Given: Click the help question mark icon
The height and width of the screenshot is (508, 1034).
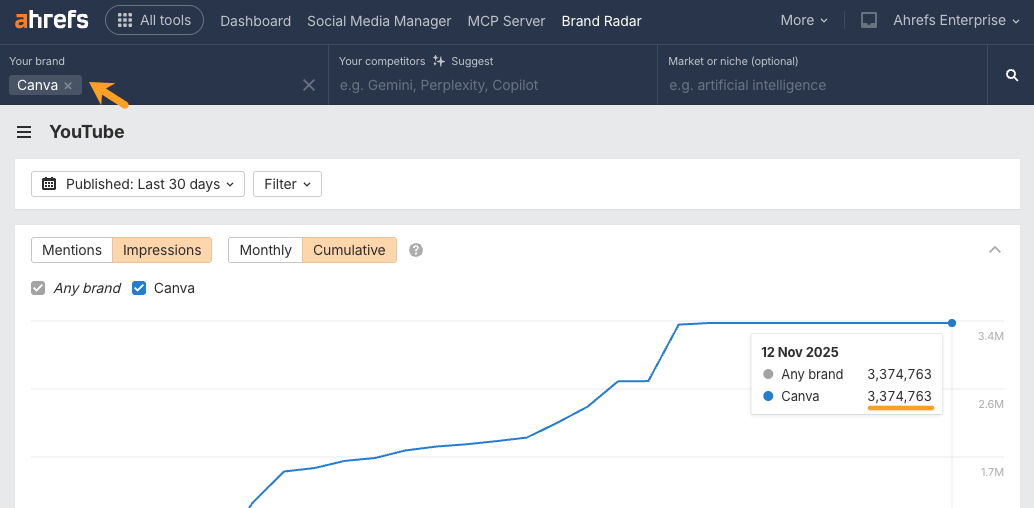Looking at the screenshot, I should tap(416, 250).
